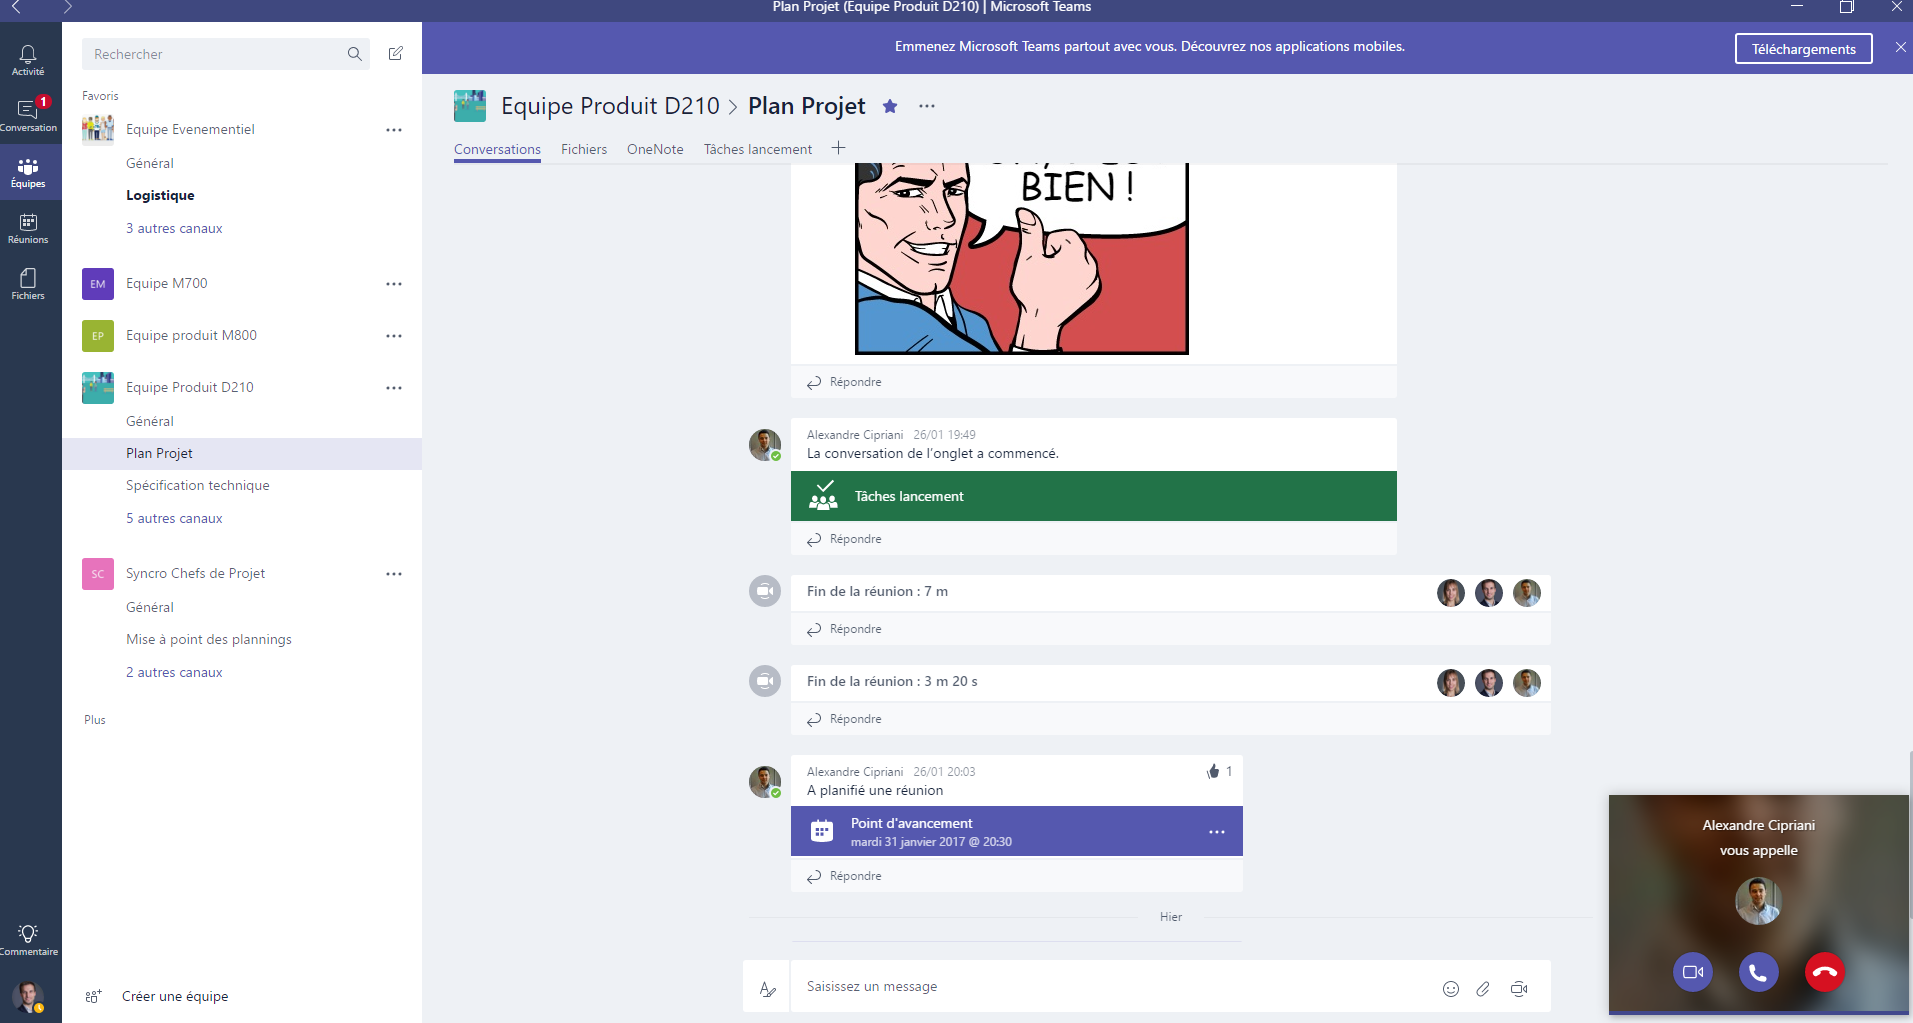The image size is (1913, 1023).
Task: Click the compose new chat icon
Action: [x=396, y=54]
